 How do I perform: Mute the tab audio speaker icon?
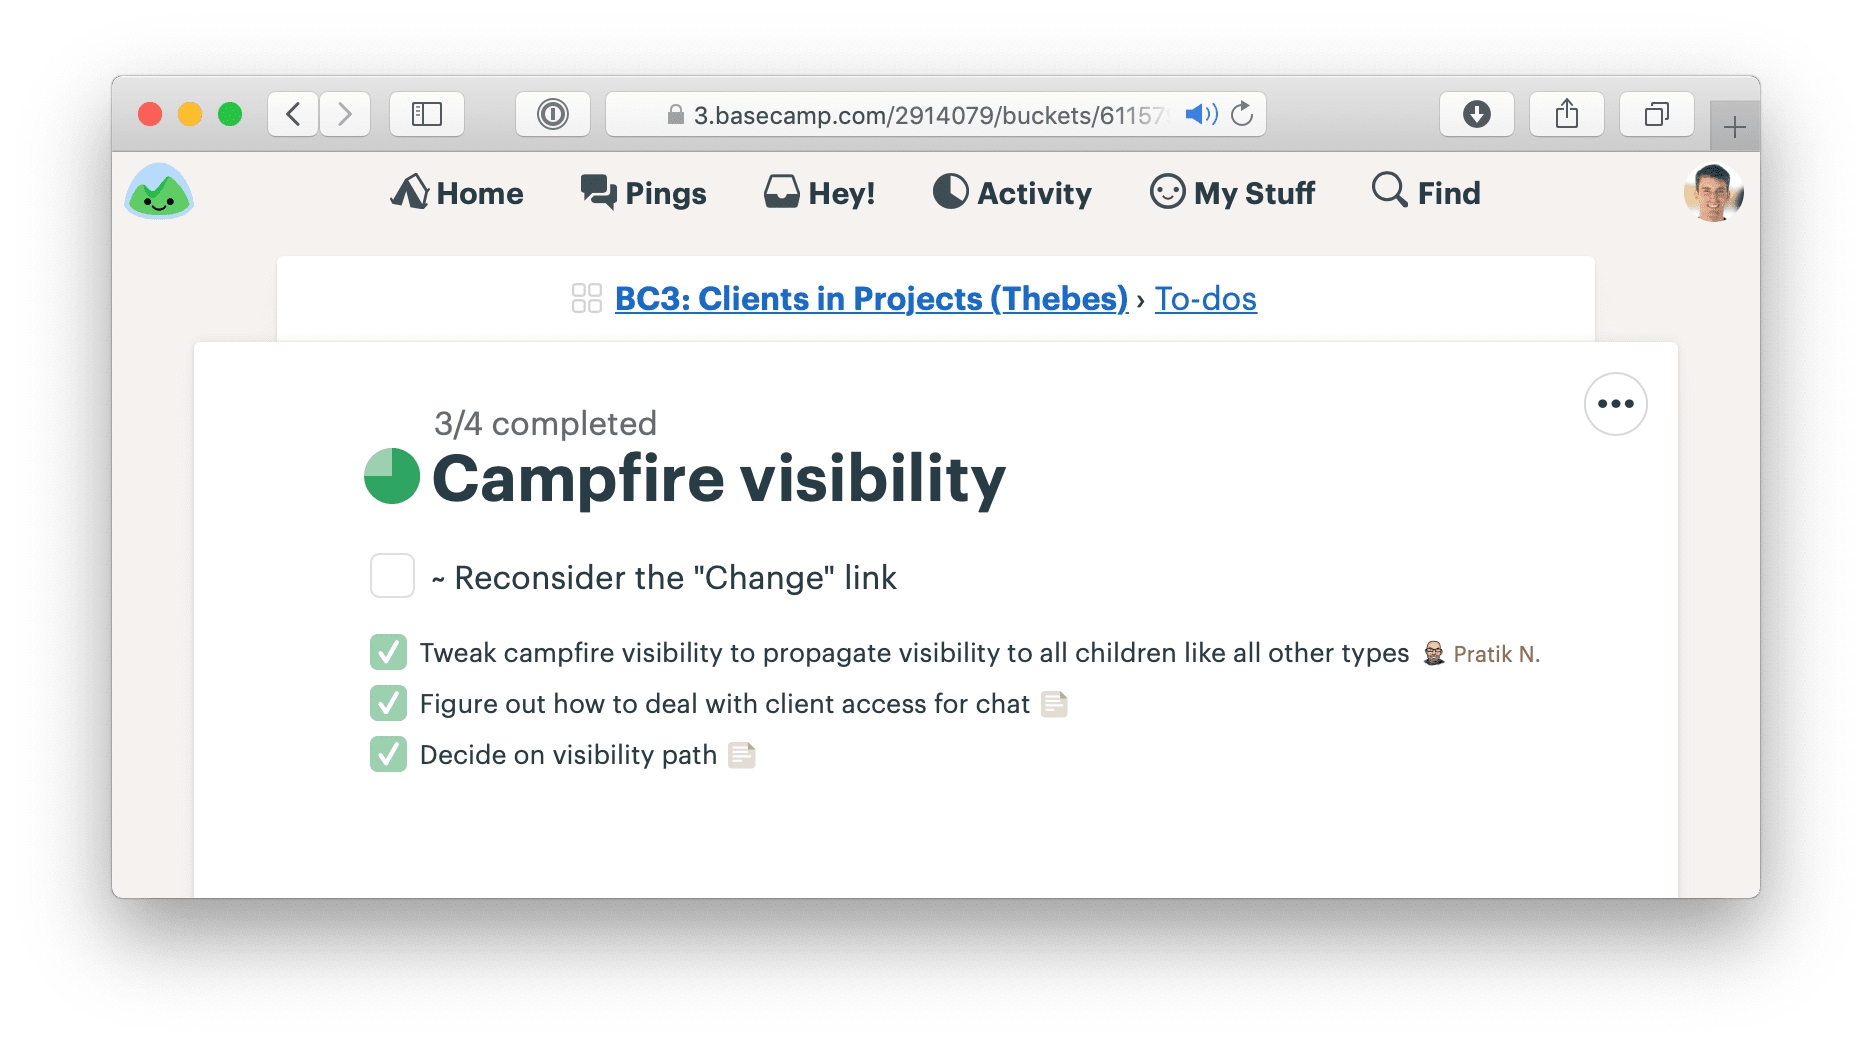pos(1200,114)
